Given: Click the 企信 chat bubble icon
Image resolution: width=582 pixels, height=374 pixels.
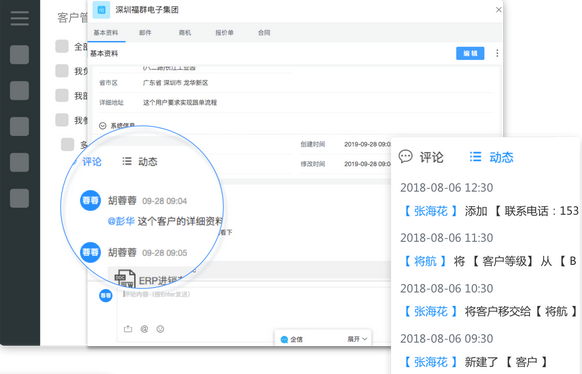Looking at the screenshot, I should [x=284, y=339].
